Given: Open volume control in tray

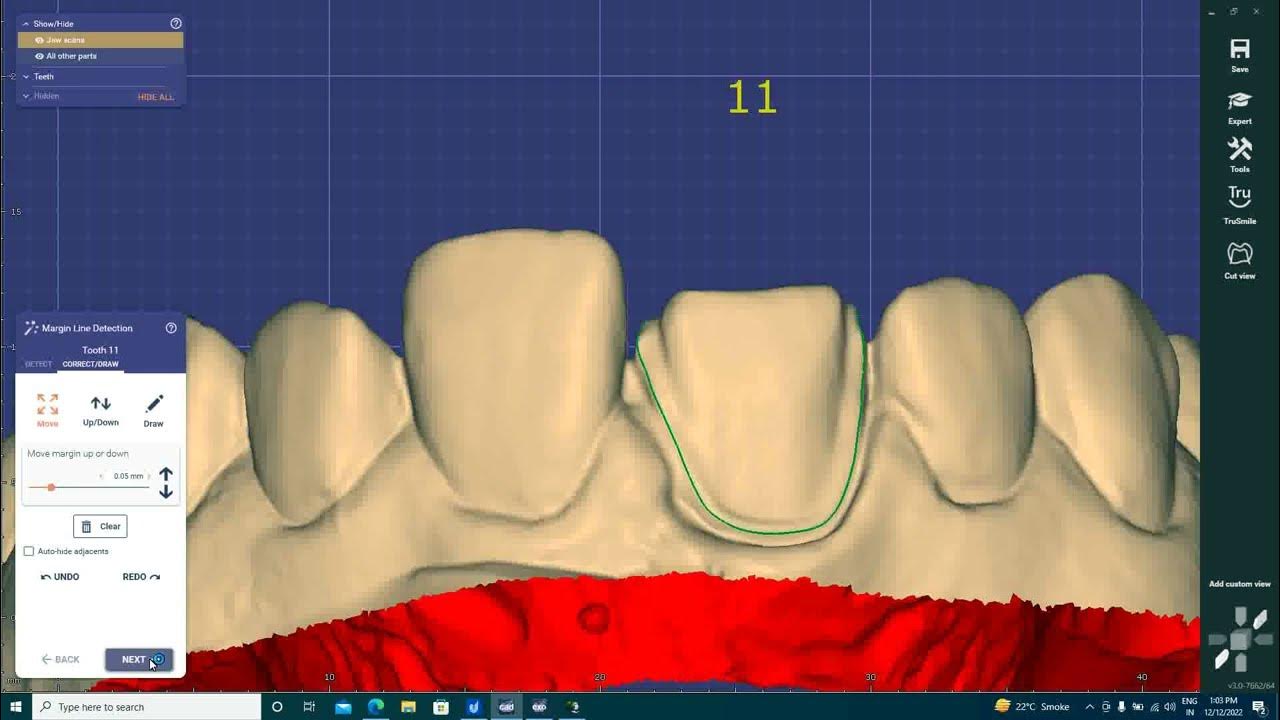Looking at the screenshot, I should pos(1170,707).
